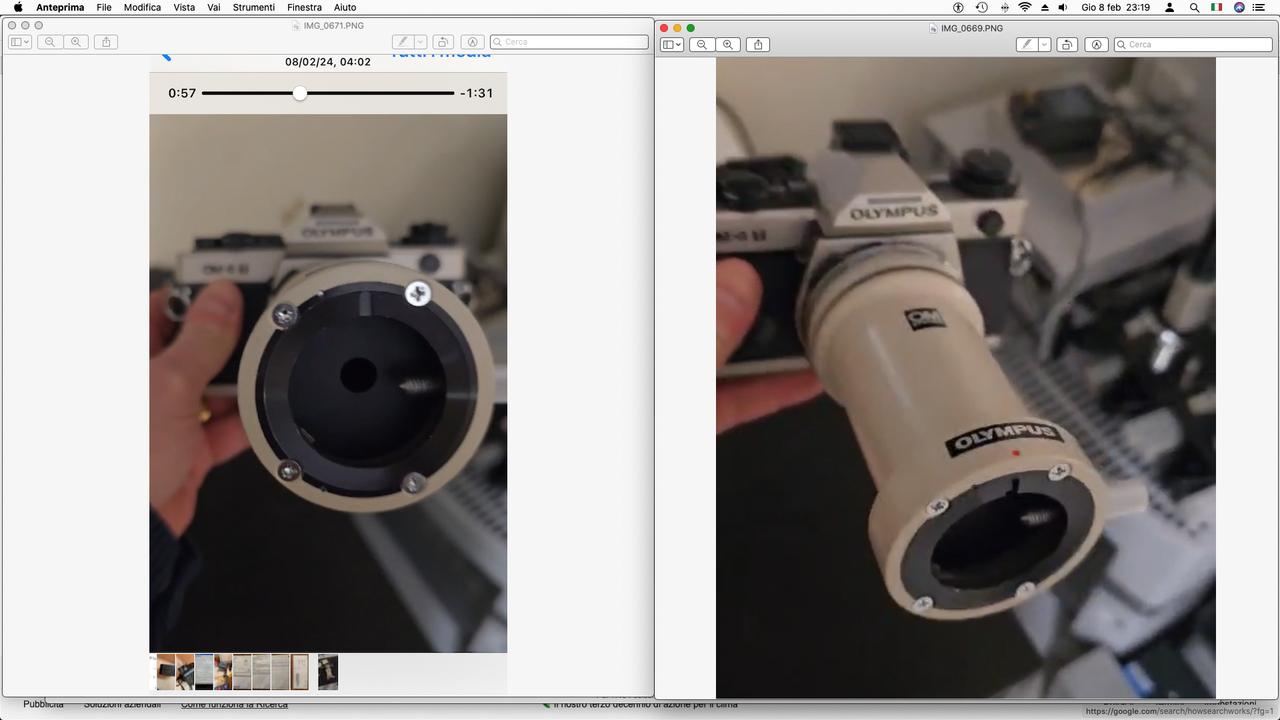Open Time Machine menu bar icon
The width and height of the screenshot is (1280, 720).
pos(982,7)
